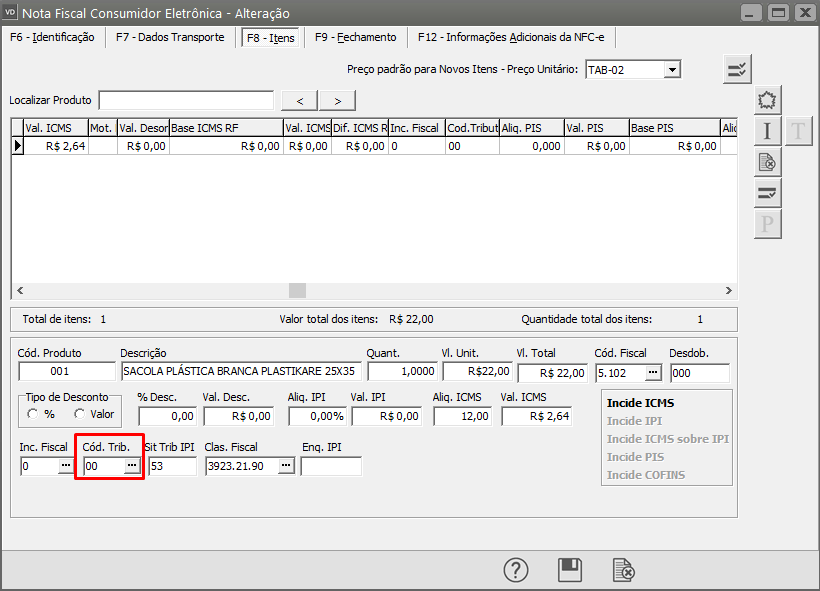Open the Cód. Trib. lookup ellipsis button
Image resolution: width=820 pixels, height=591 pixels.
(x=131, y=466)
